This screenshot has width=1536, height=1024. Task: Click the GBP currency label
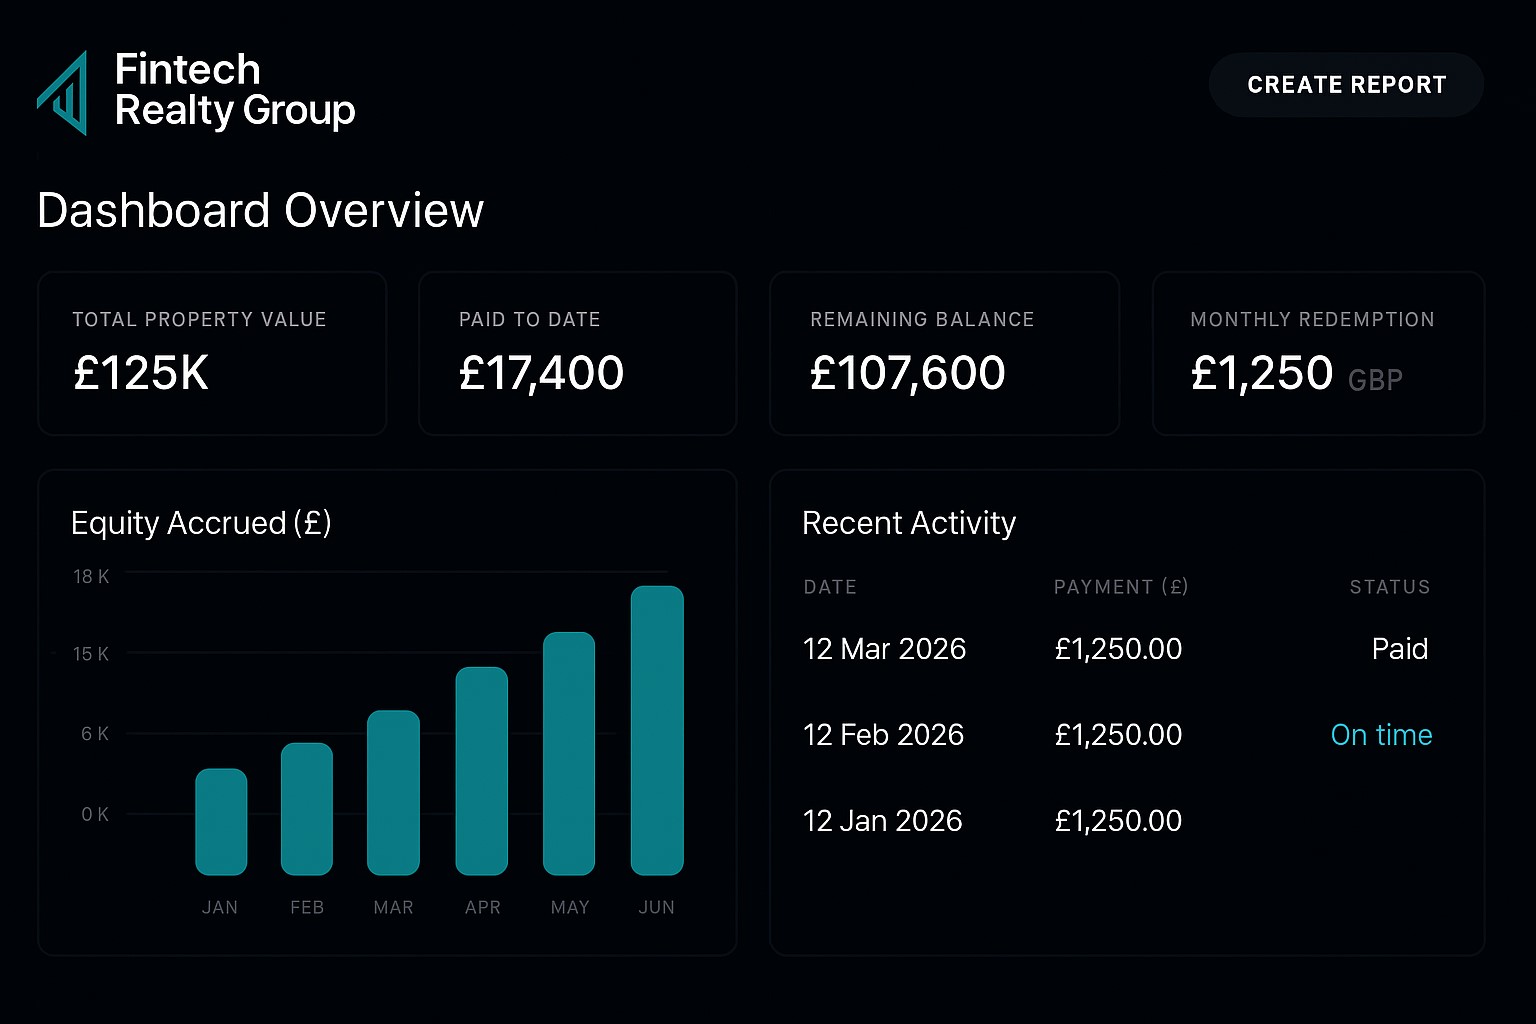1376,381
